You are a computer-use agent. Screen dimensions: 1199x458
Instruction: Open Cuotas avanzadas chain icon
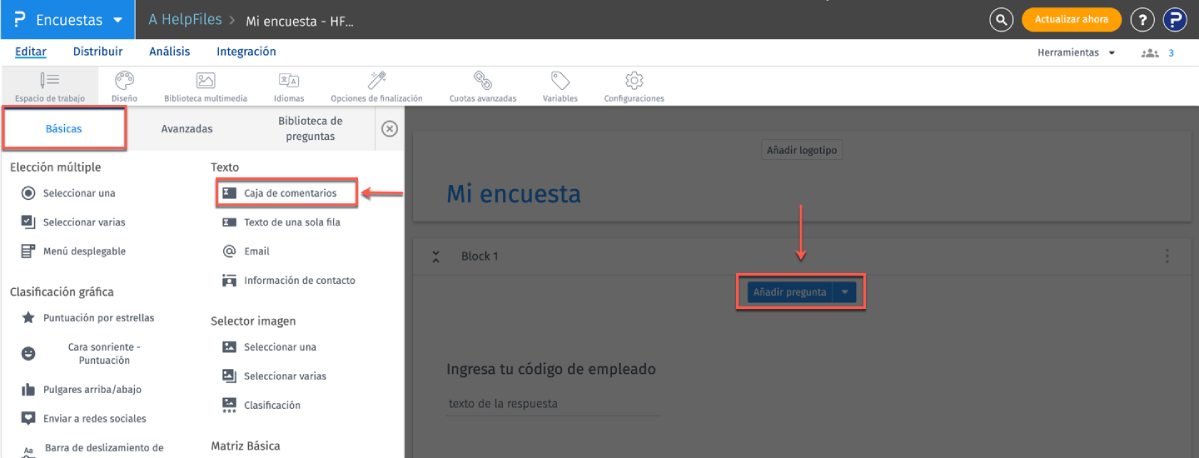pos(482,80)
